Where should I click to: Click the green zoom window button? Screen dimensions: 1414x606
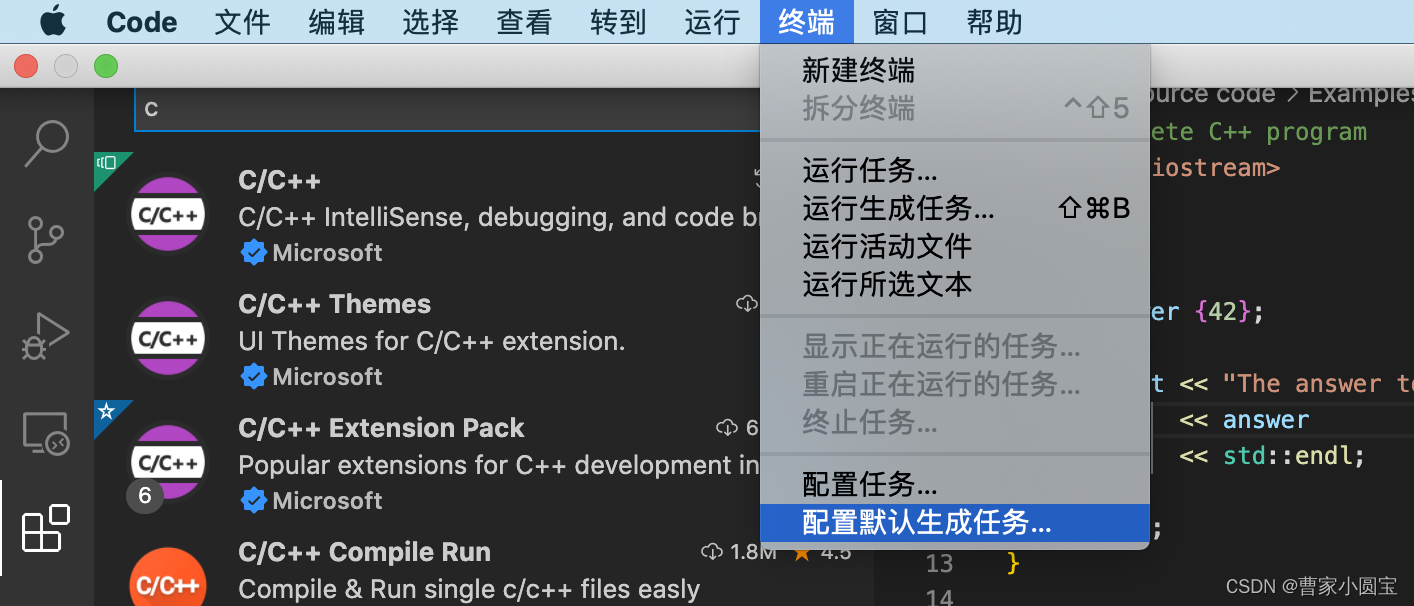tap(105, 67)
